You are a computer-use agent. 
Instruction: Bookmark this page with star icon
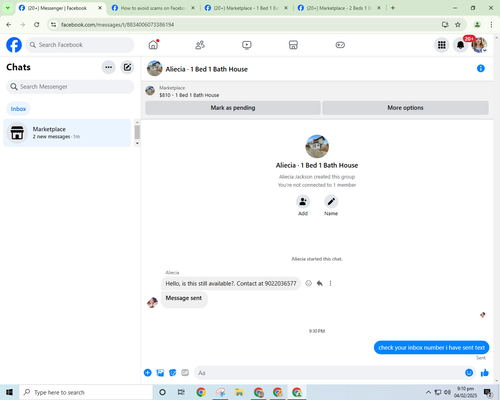pyautogui.click(x=458, y=24)
